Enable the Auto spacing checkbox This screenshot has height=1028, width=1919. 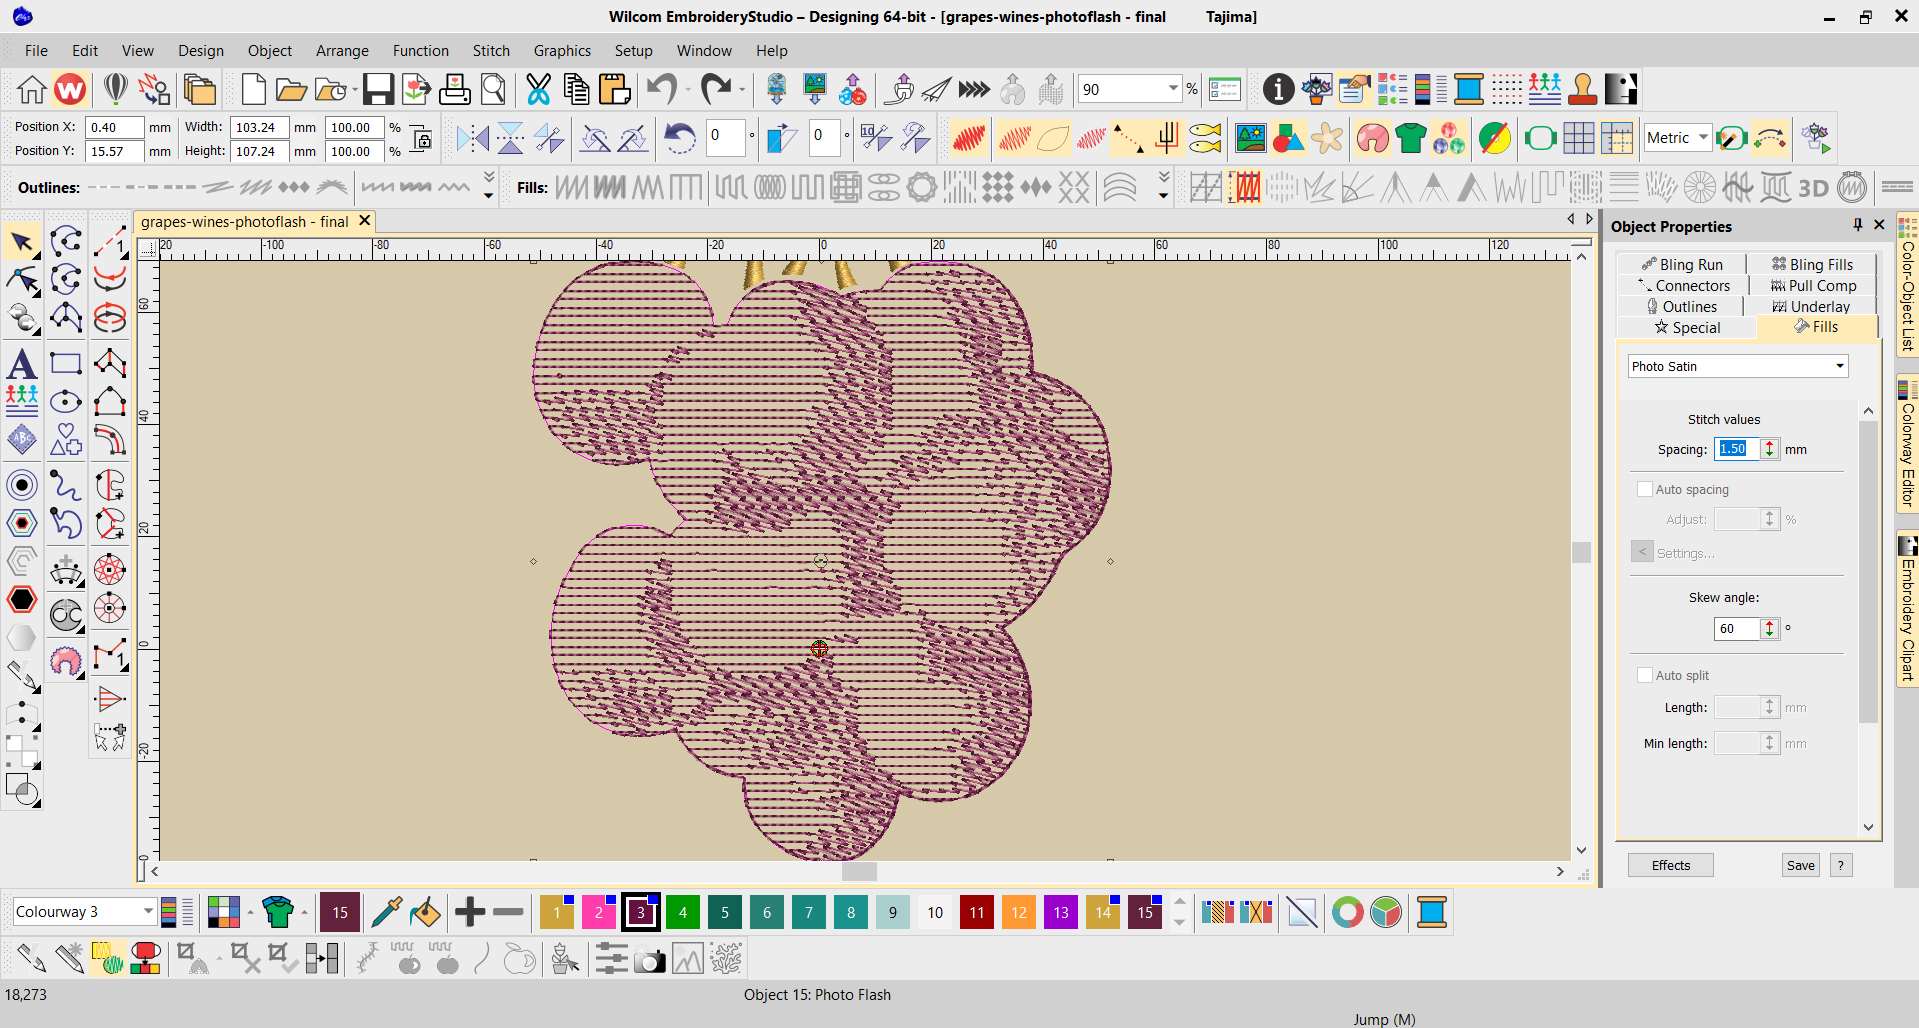1645,489
